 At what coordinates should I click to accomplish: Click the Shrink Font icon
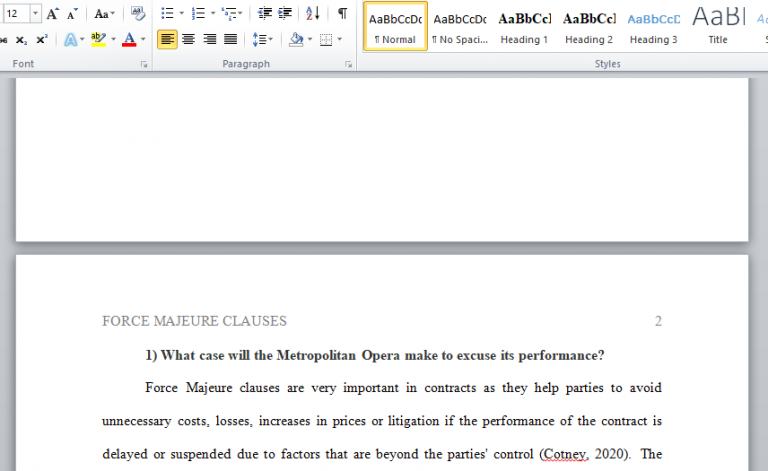[x=72, y=14]
